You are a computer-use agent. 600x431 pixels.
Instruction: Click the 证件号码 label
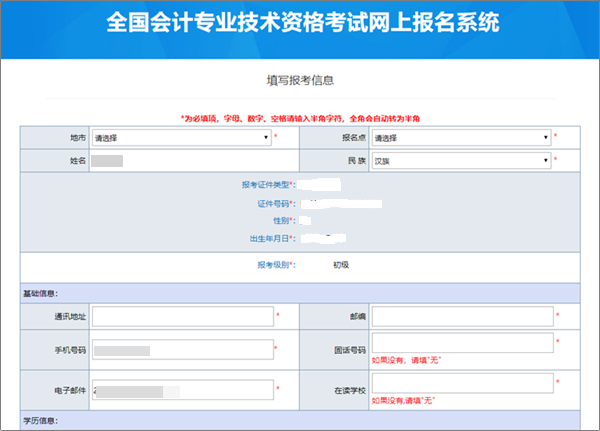[276, 204]
